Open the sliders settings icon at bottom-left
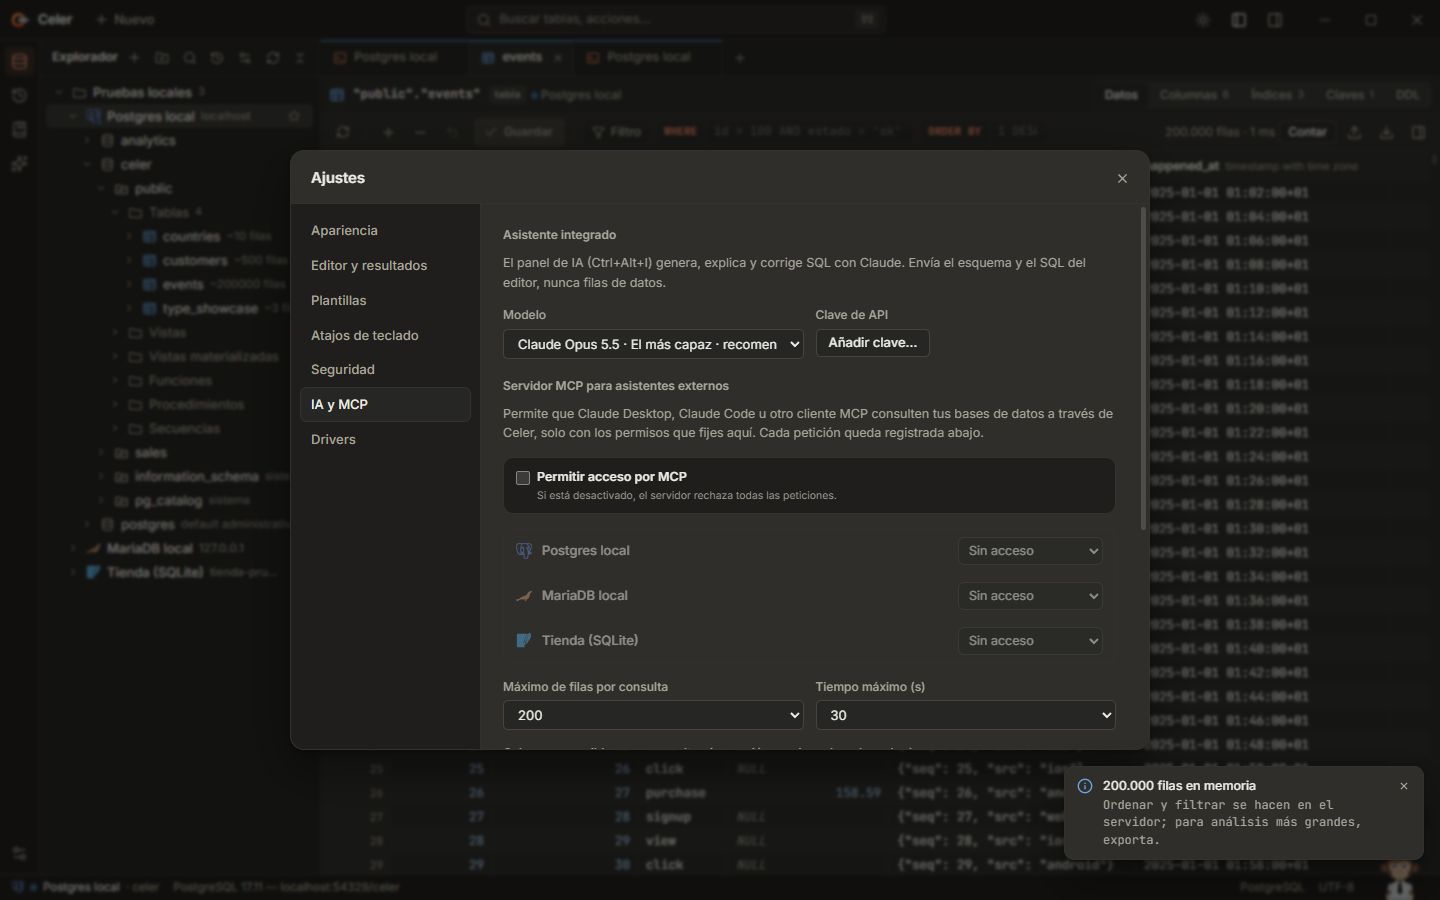Viewport: 1440px width, 900px height. tap(19, 853)
